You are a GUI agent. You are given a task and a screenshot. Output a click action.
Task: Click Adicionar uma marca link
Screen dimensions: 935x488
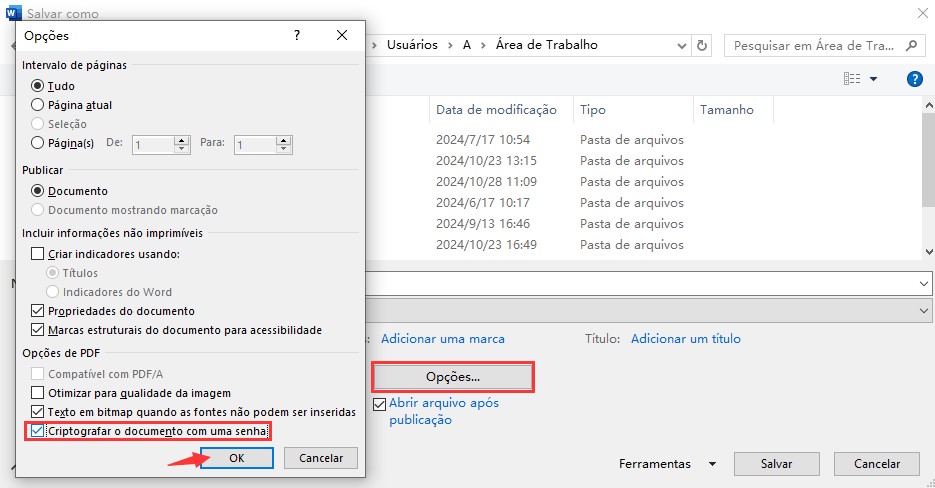(442, 339)
